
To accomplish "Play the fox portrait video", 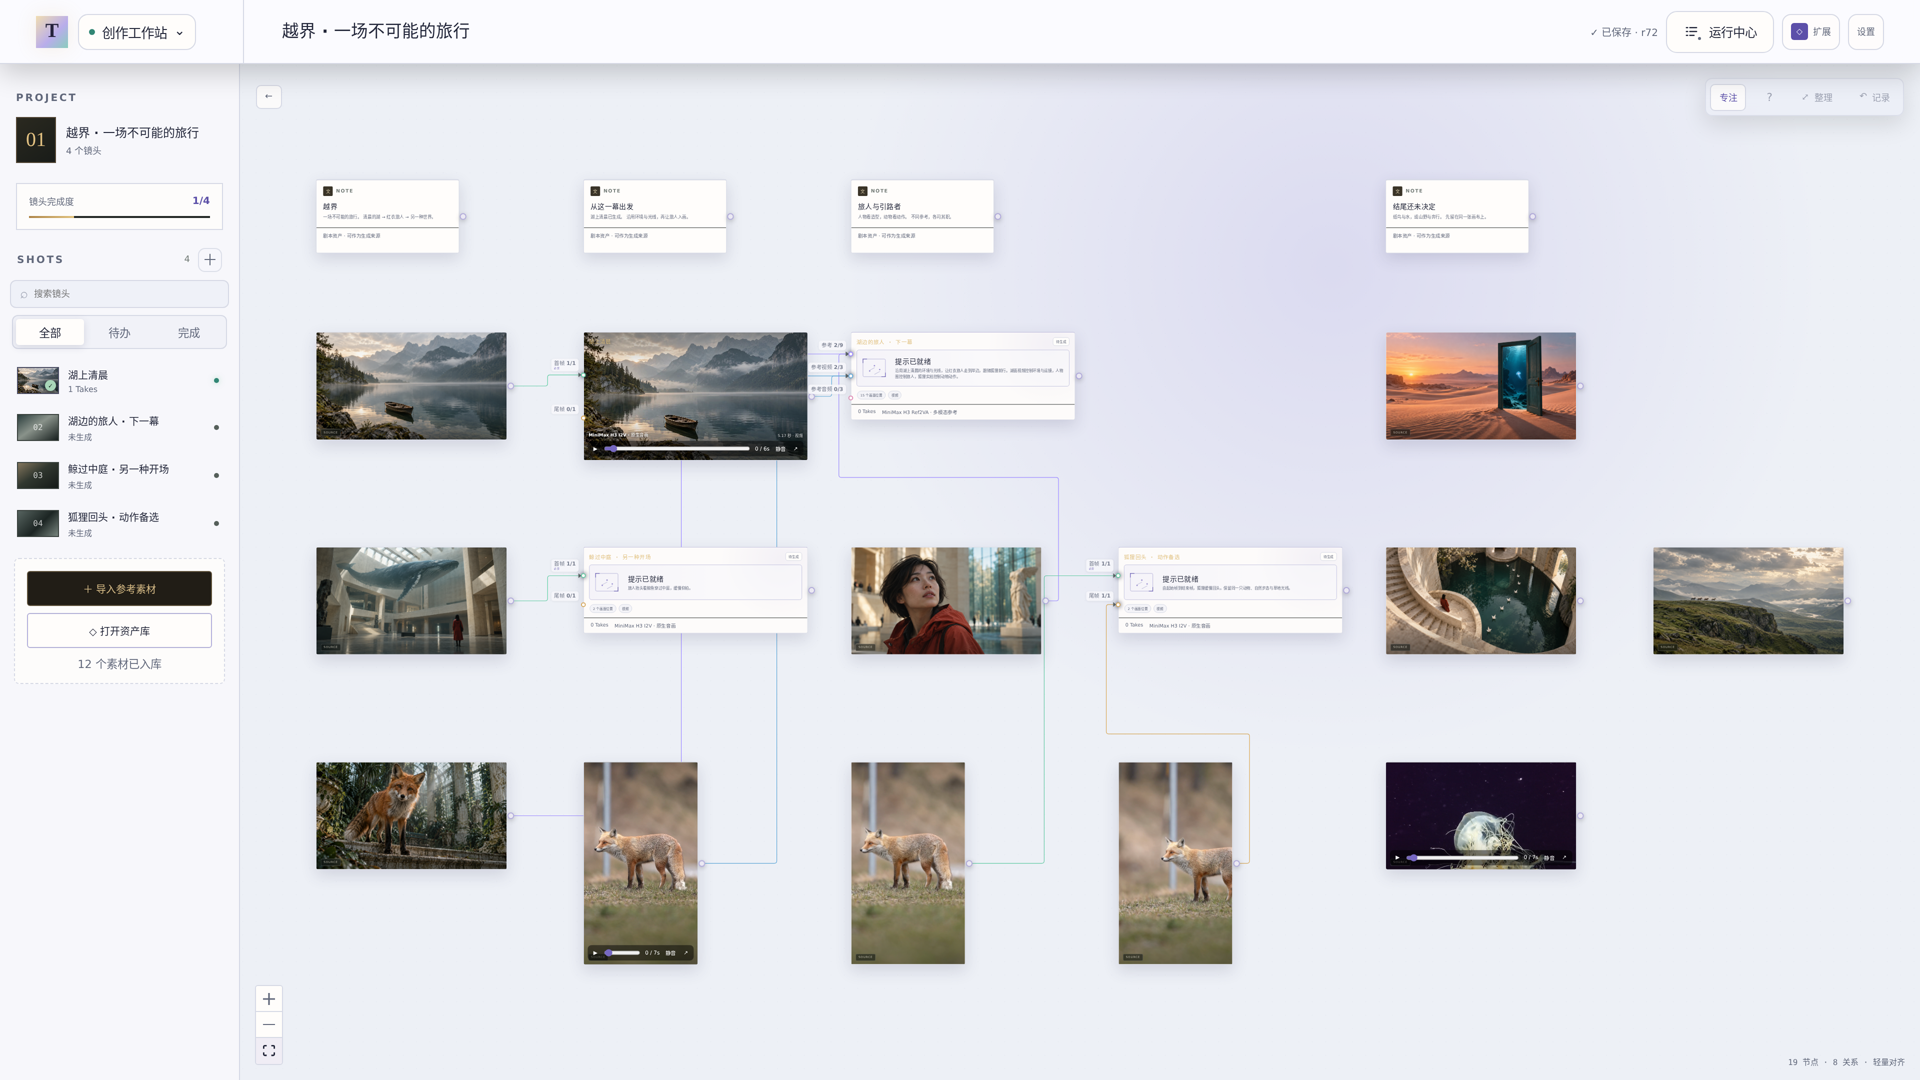I will point(595,953).
